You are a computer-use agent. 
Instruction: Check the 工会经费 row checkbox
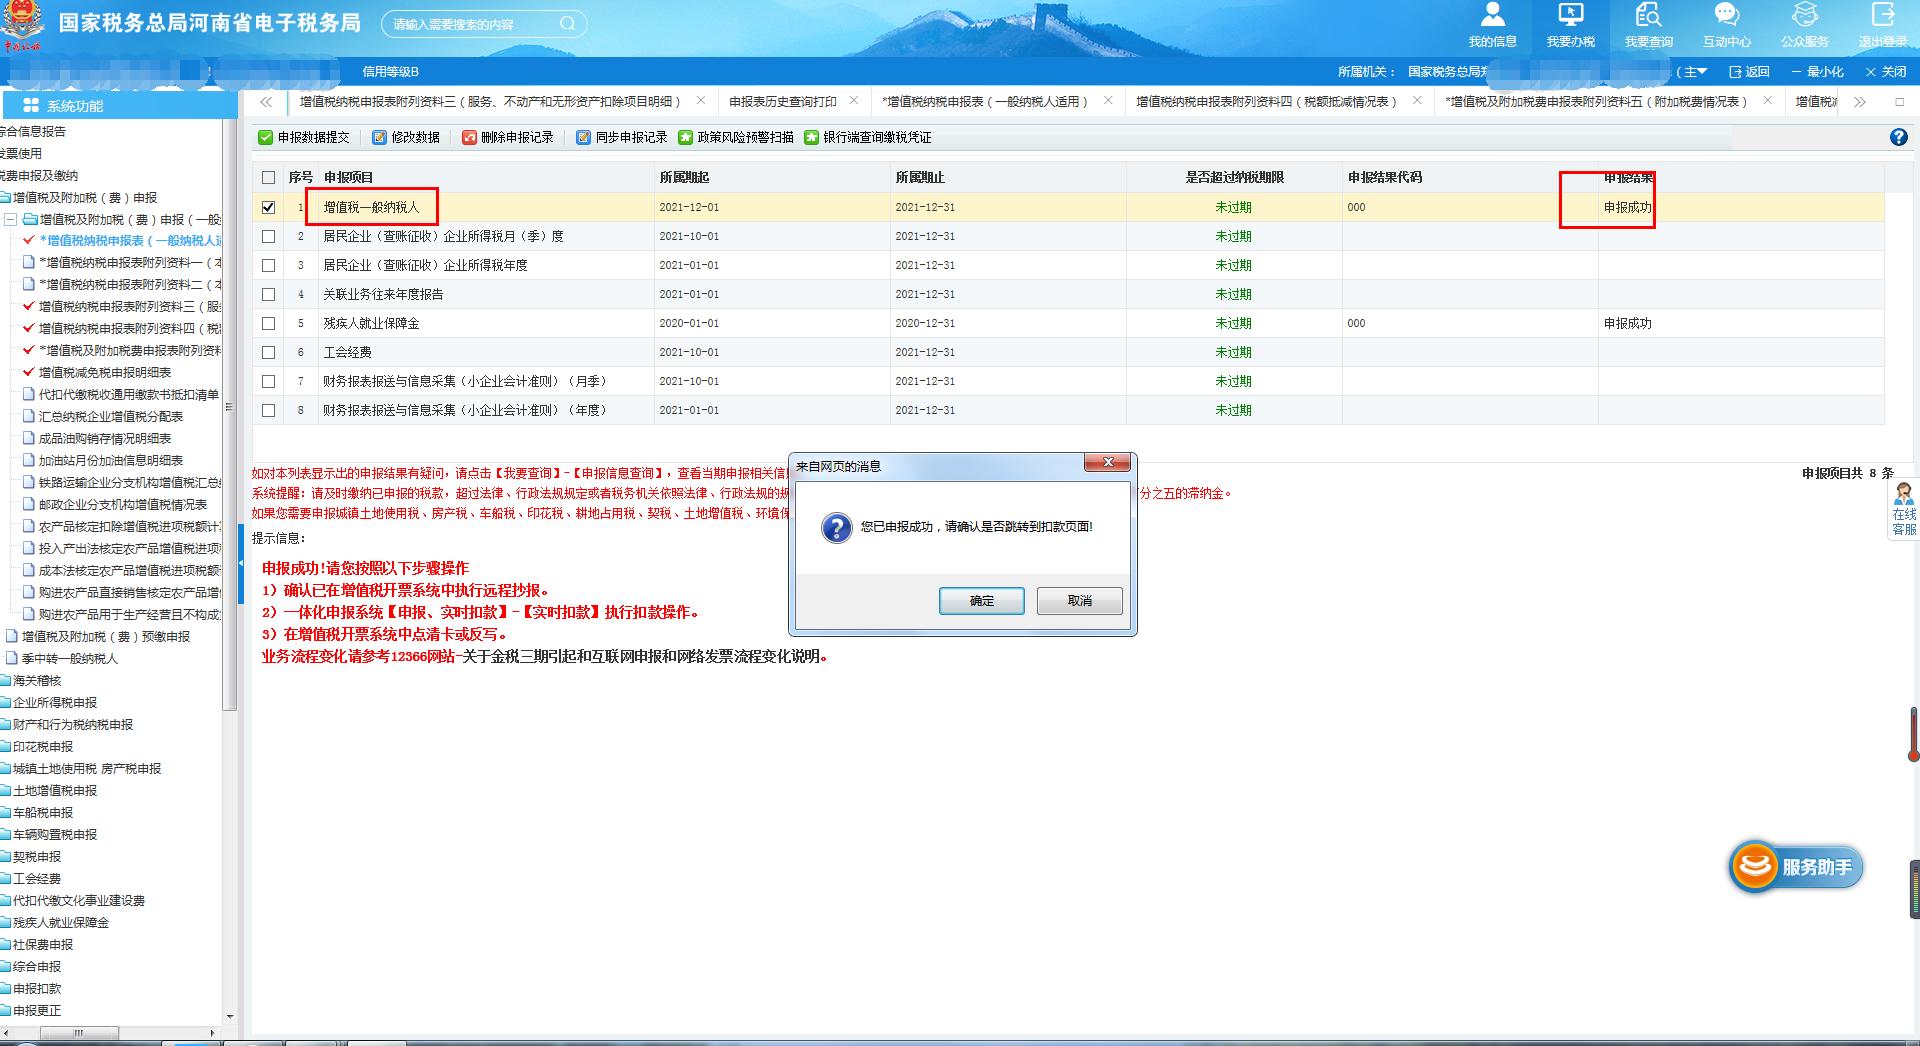coord(268,353)
